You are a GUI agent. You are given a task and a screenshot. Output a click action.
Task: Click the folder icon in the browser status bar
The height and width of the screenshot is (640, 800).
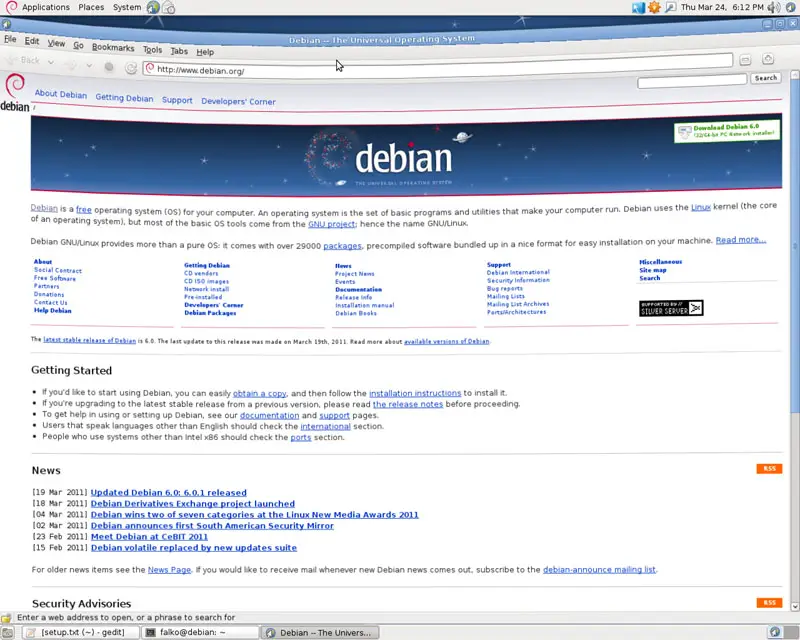[x=6, y=618]
